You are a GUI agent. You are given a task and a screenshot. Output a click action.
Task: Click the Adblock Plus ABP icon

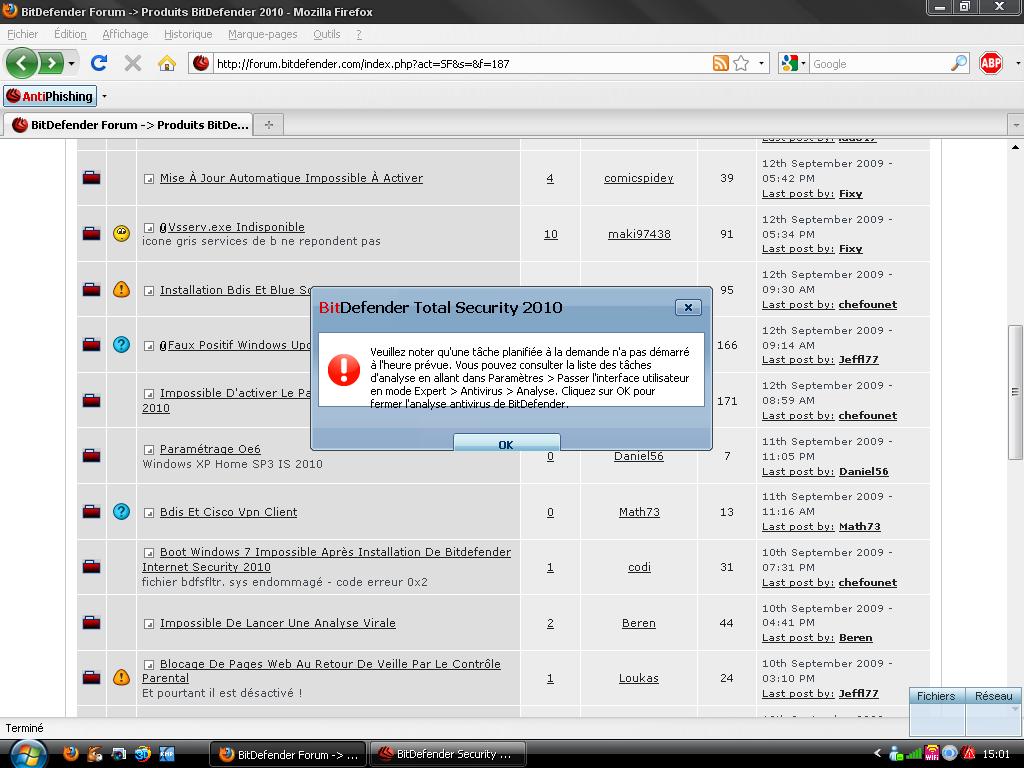tap(991, 63)
